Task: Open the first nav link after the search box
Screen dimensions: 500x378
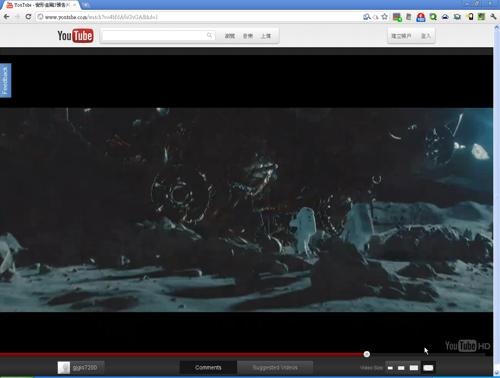Action: pos(230,36)
